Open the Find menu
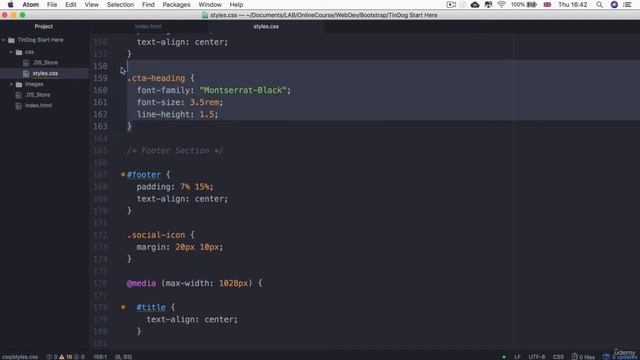 148,4
